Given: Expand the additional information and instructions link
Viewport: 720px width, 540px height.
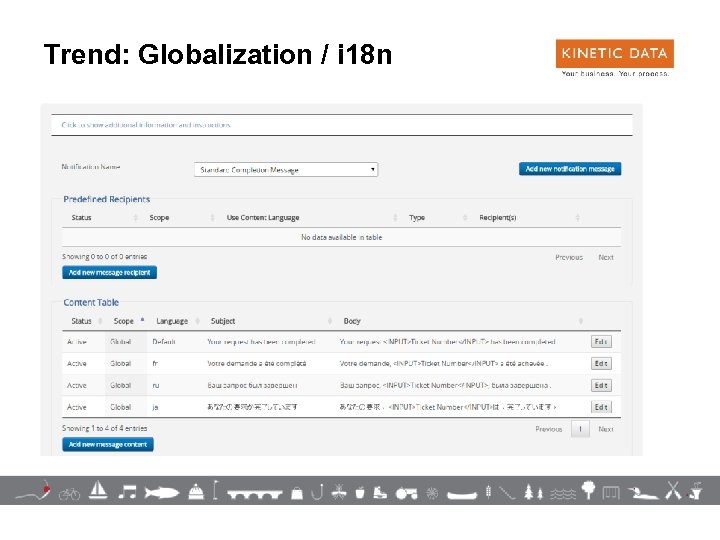Looking at the screenshot, I should [x=146, y=125].
